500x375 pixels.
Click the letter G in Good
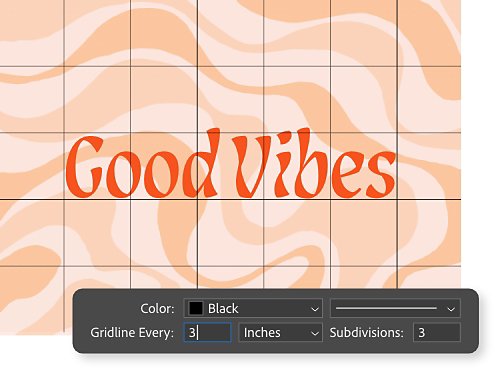coord(84,166)
